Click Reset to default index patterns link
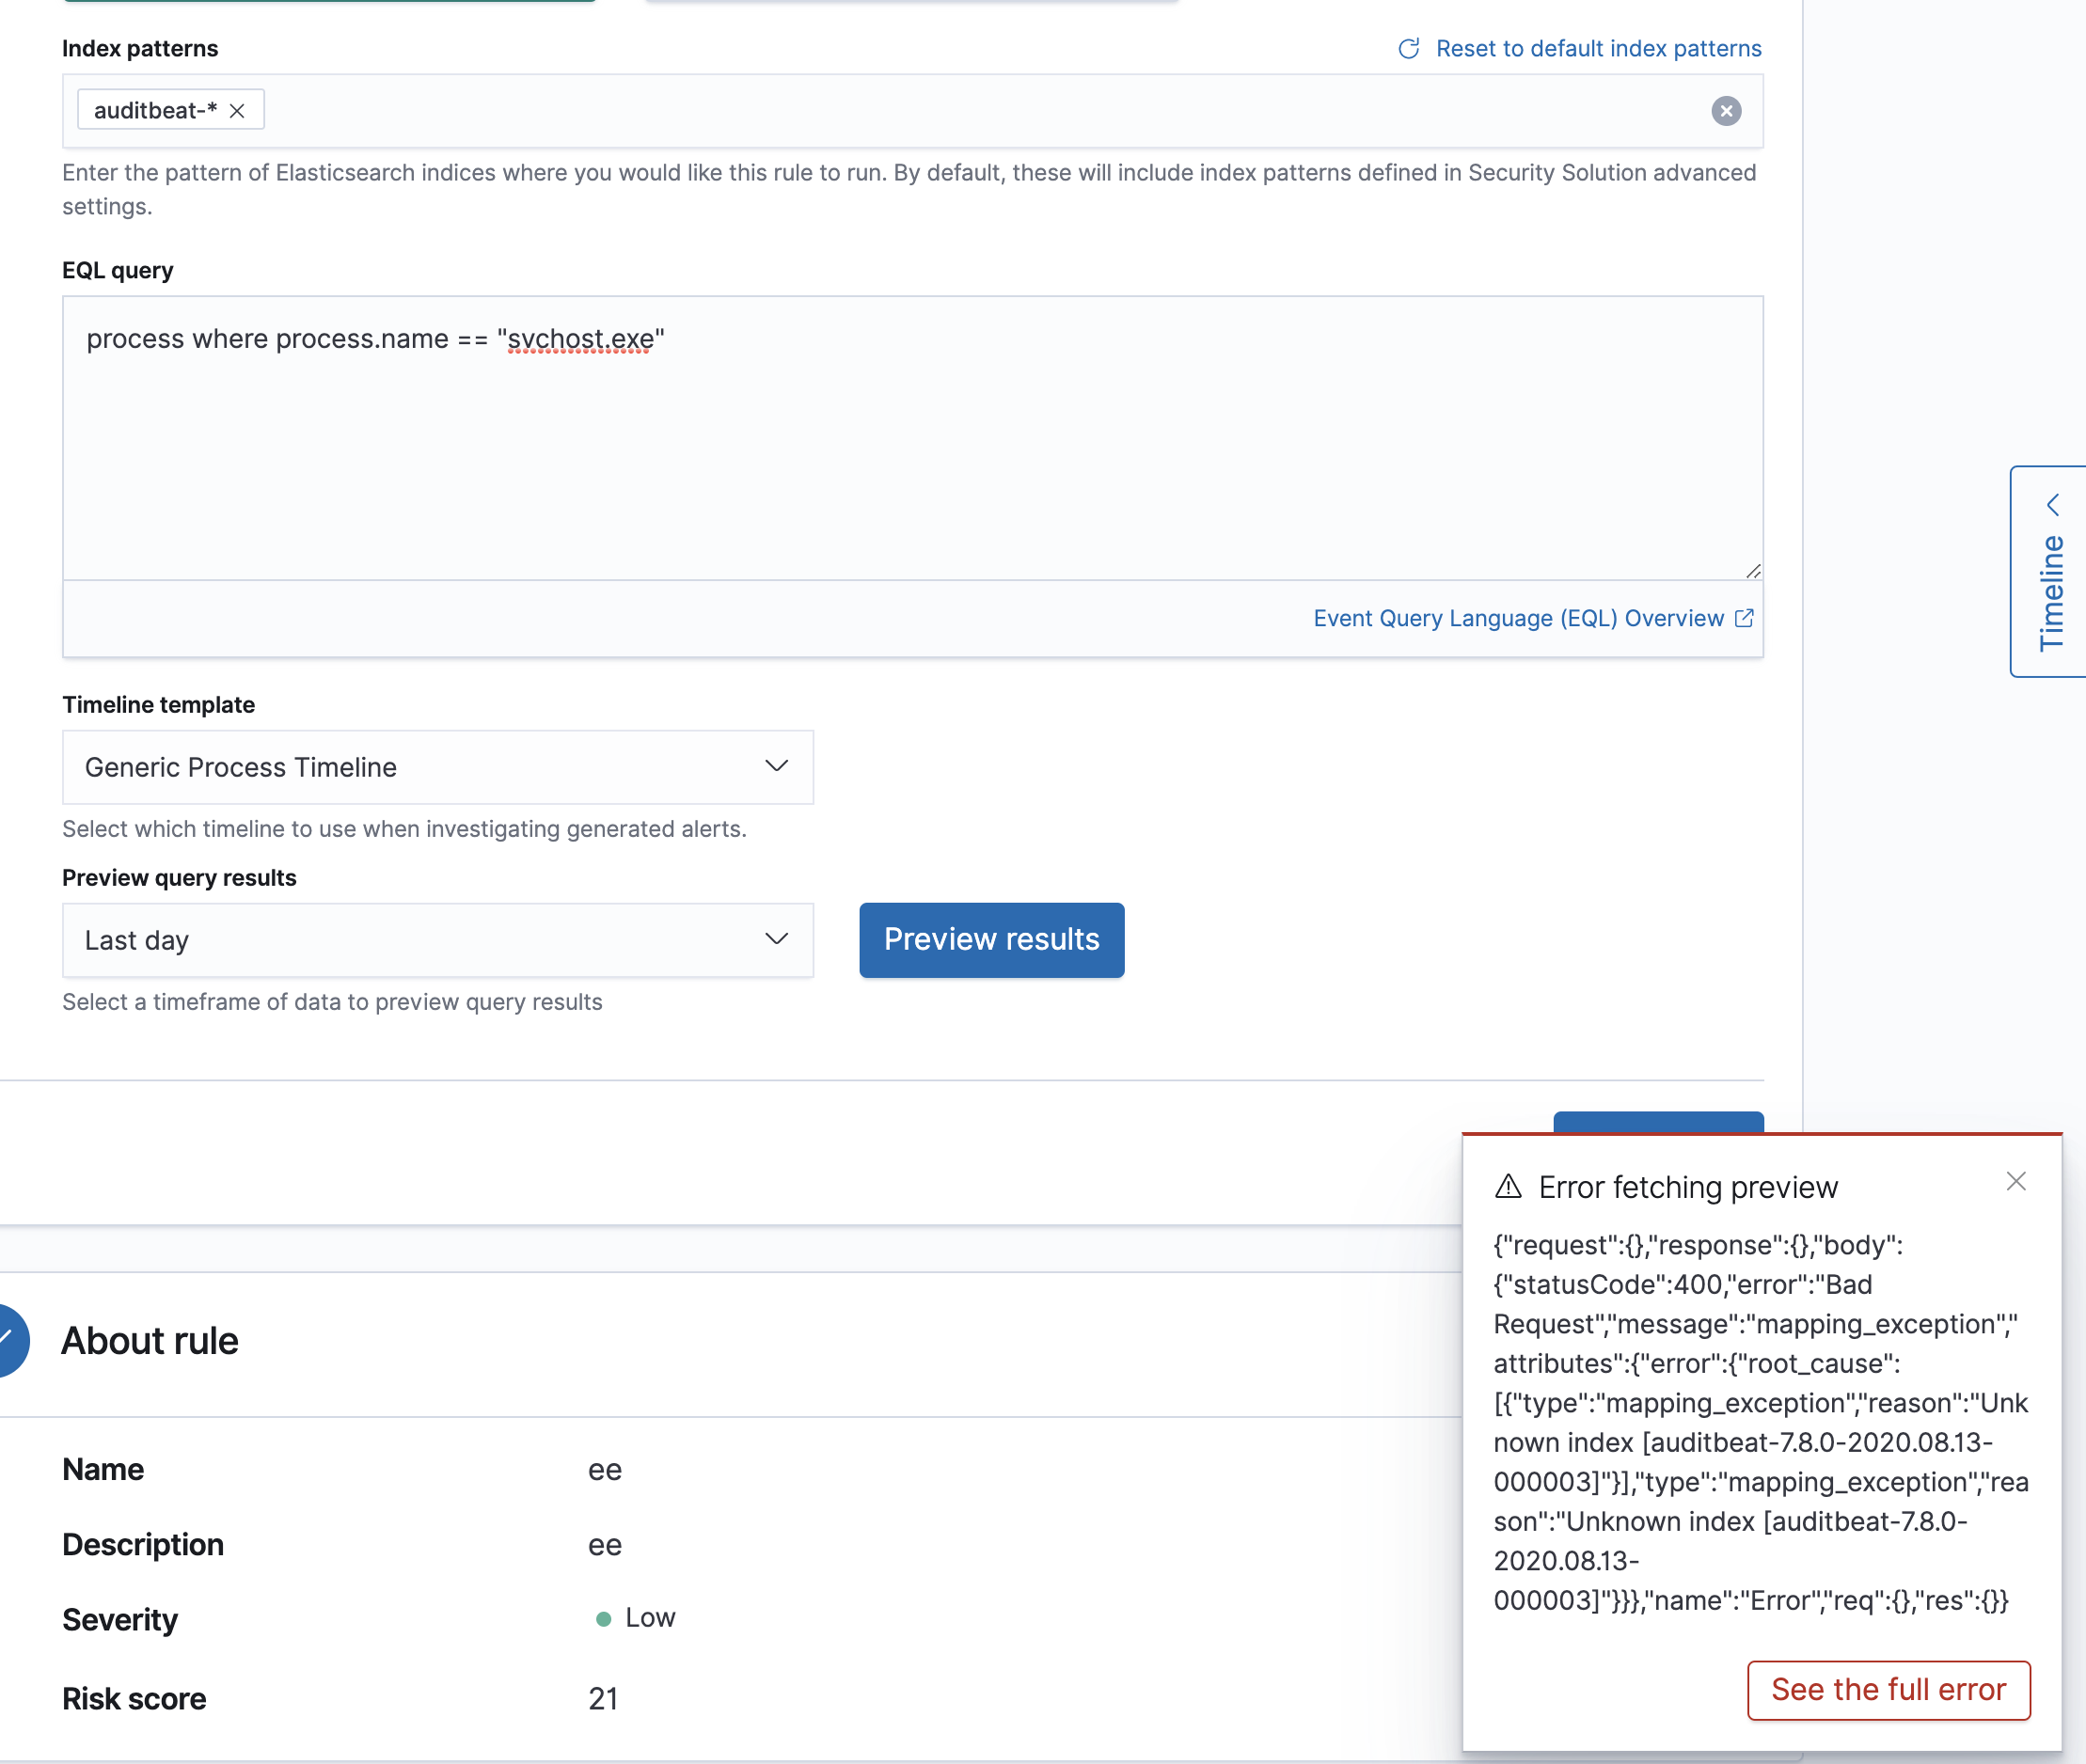The height and width of the screenshot is (1764, 2086). coord(1598,49)
